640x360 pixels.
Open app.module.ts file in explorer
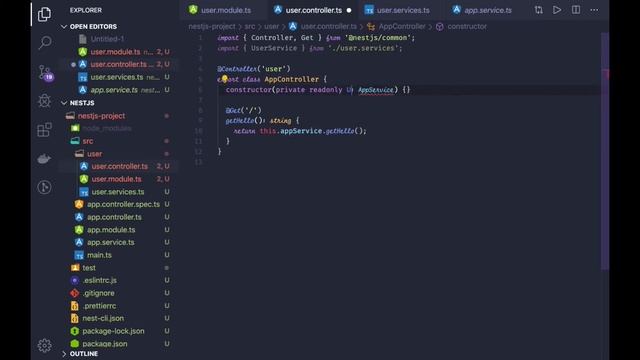111,230
